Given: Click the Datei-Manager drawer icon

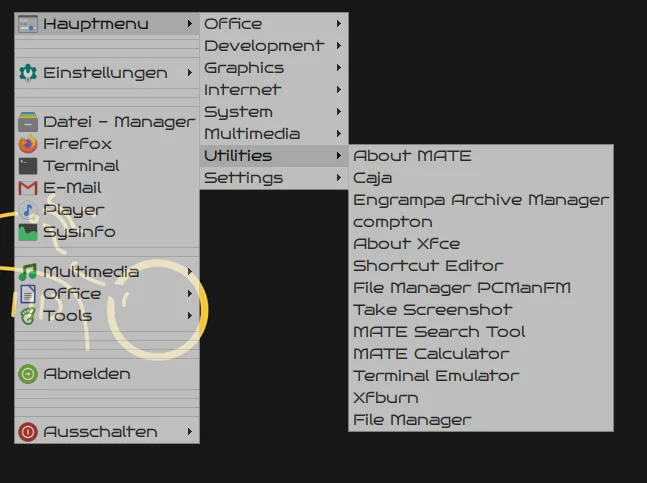Looking at the screenshot, I should point(28,122).
